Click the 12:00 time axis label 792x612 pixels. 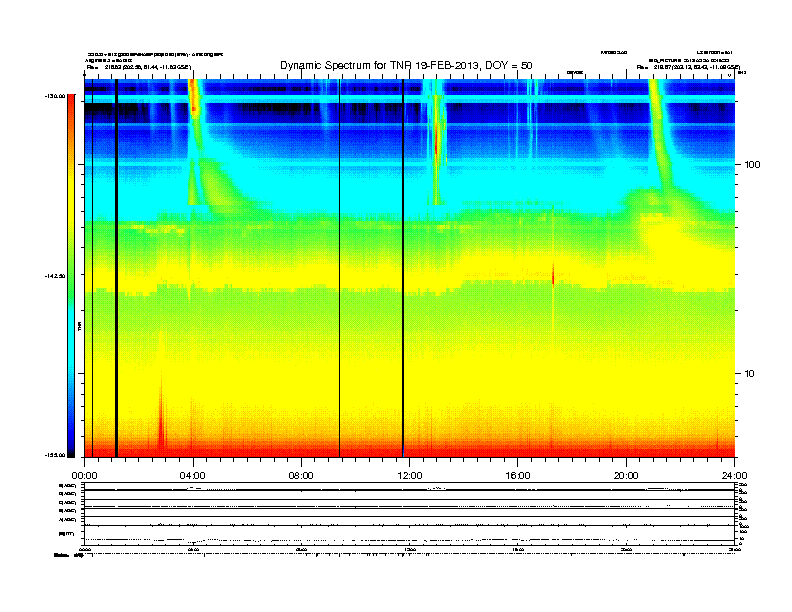tap(410, 476)
